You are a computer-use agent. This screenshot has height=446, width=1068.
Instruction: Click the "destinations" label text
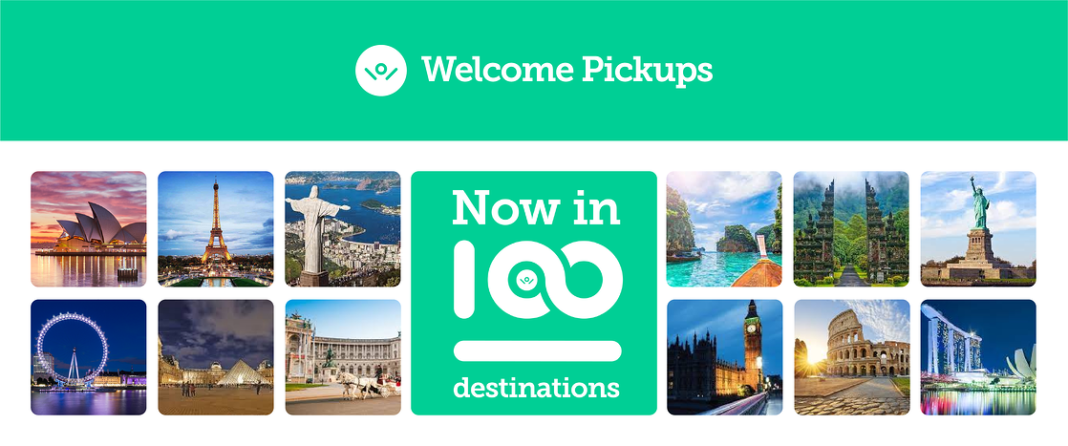click(536, 388)
